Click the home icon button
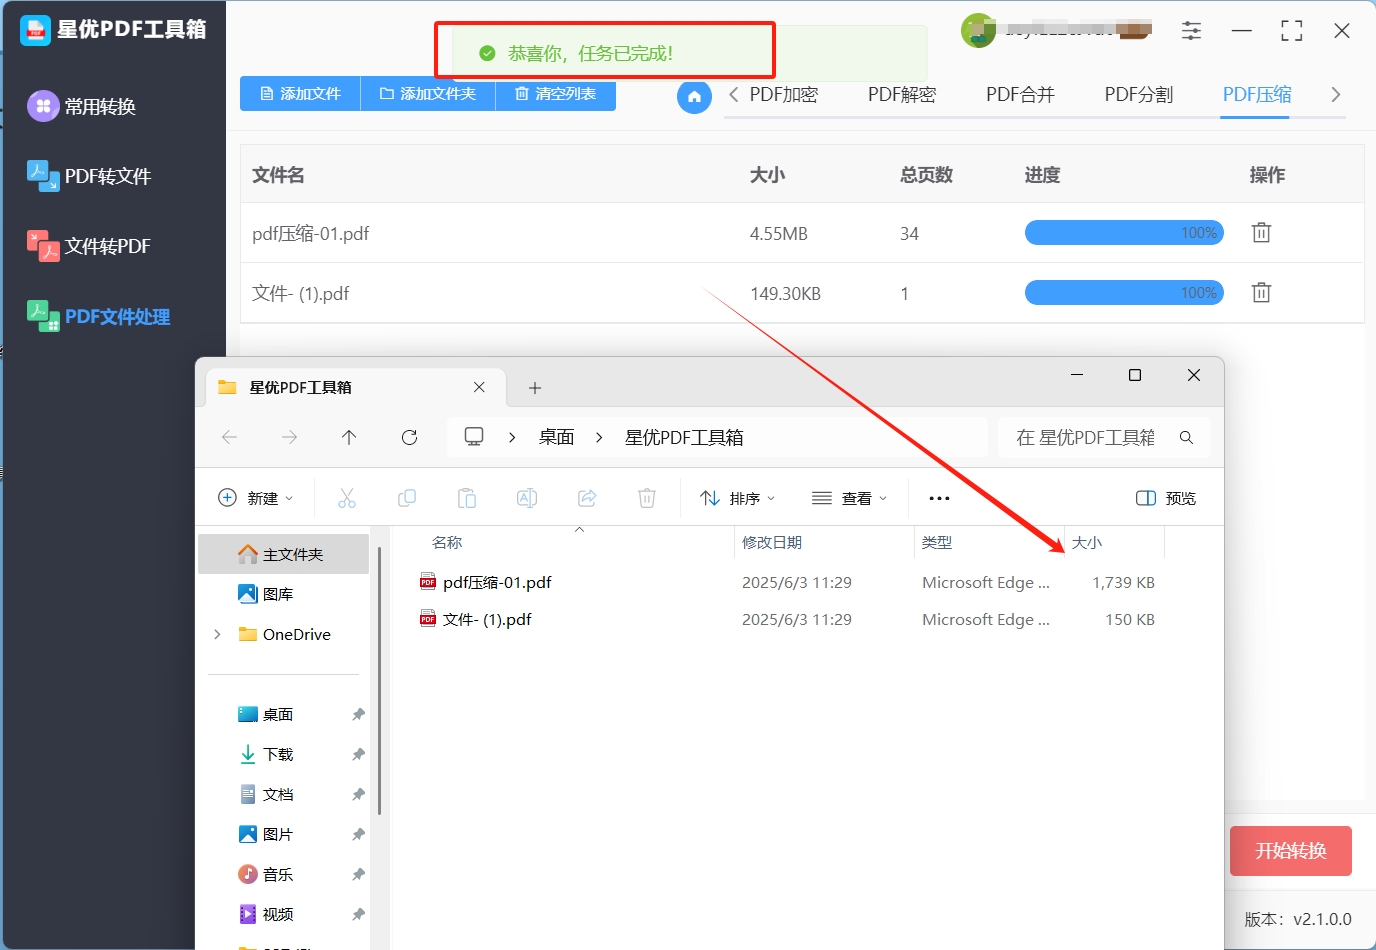This screenshot has height=950, width=1376. [694, 97]
